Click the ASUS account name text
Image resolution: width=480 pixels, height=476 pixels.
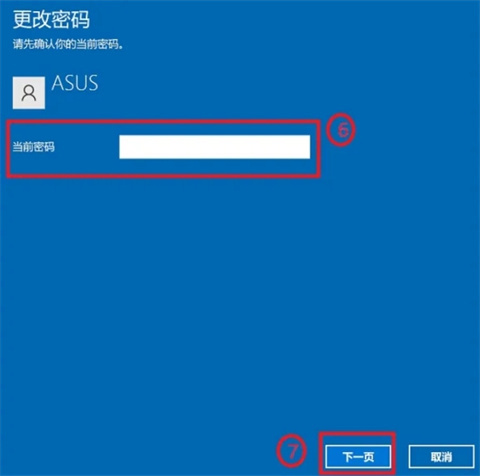pyautogui.click(x=75, y=83)
